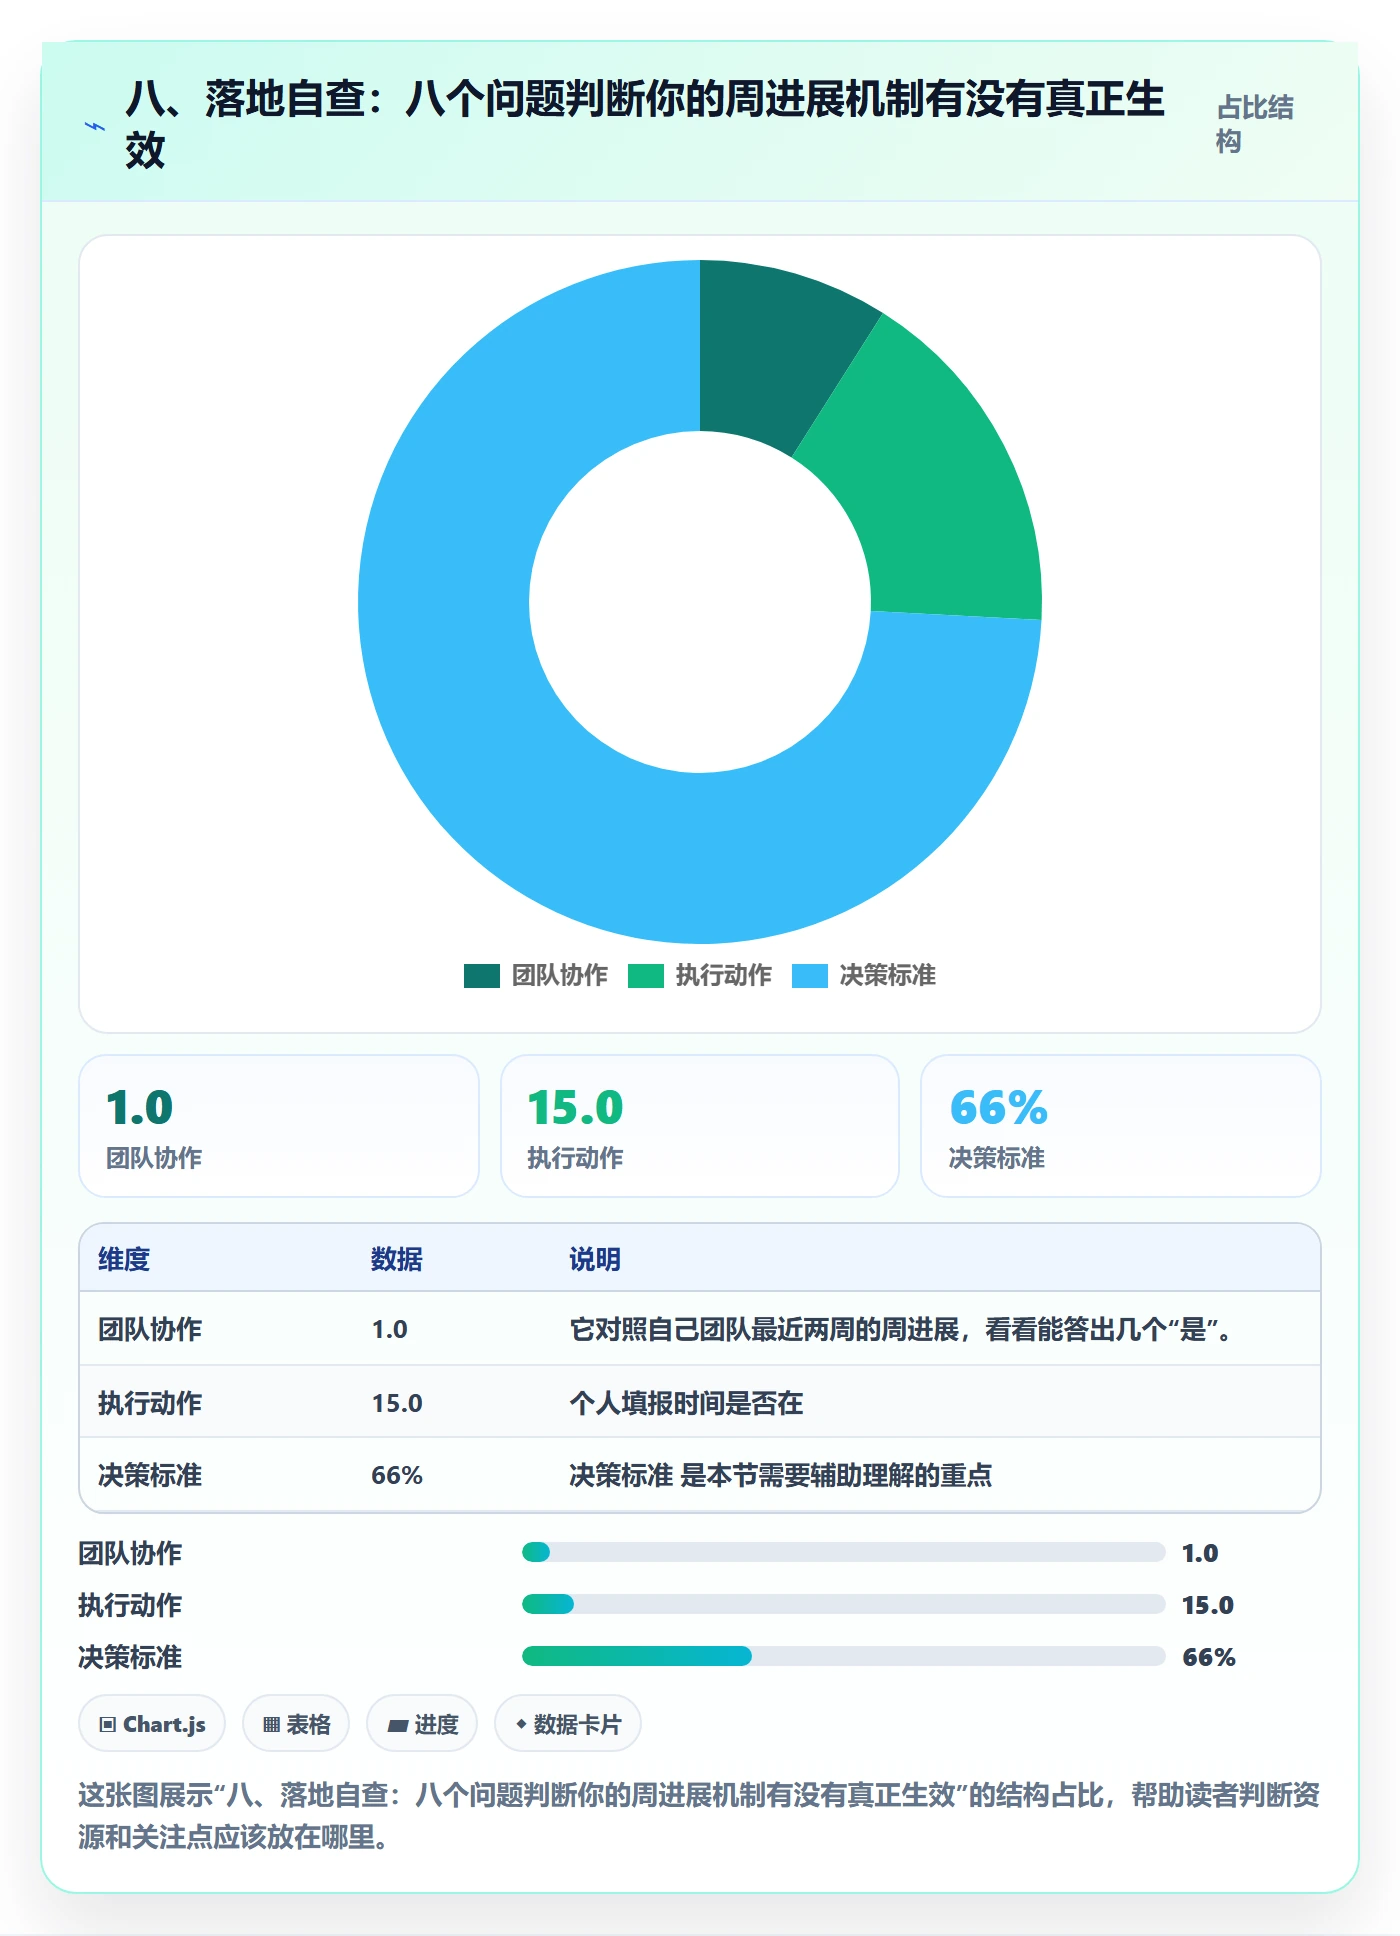Click the 66% value in the table
The image size is (1400, 1936).
point(397,1475)
